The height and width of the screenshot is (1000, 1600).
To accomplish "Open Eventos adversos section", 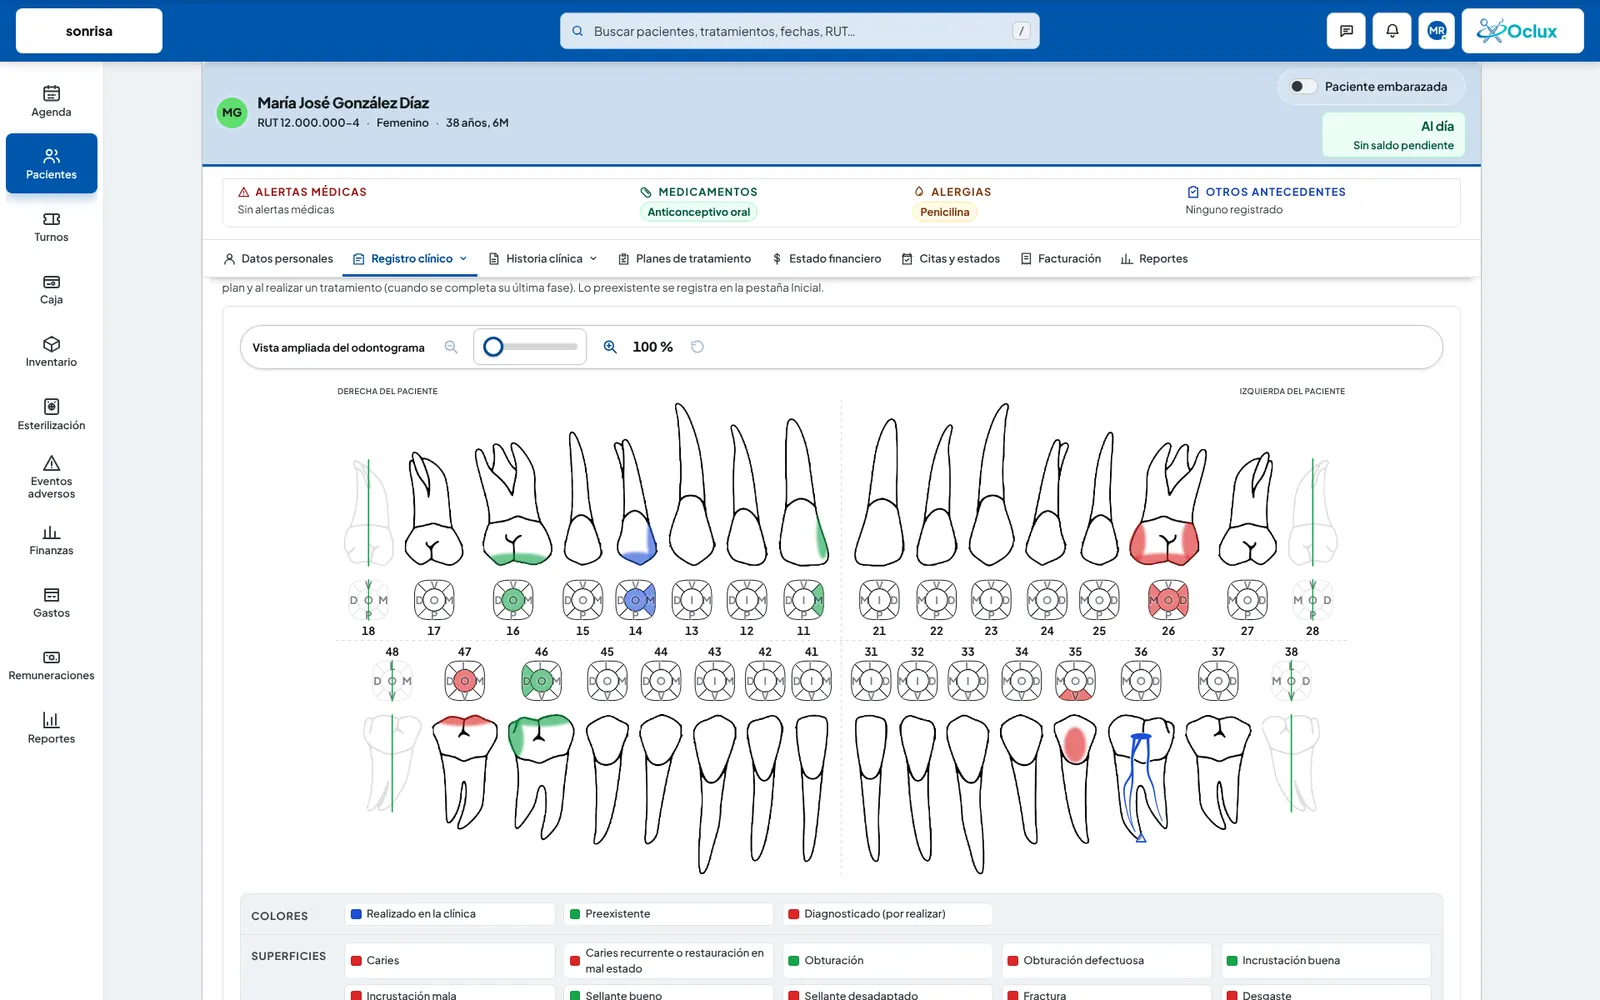I will click(x=51, y=477).
